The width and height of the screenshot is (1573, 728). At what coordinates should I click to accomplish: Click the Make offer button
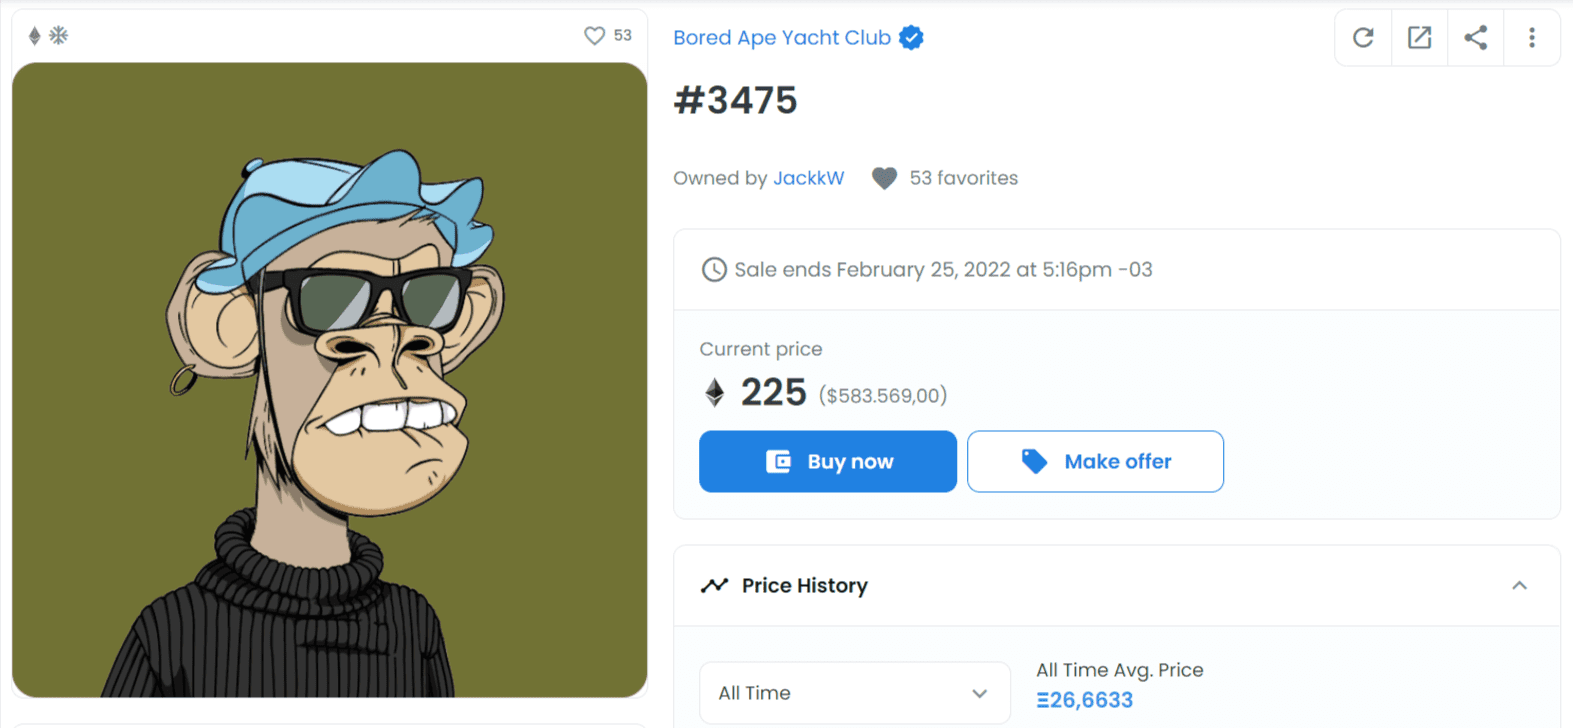click(1094, 461)
